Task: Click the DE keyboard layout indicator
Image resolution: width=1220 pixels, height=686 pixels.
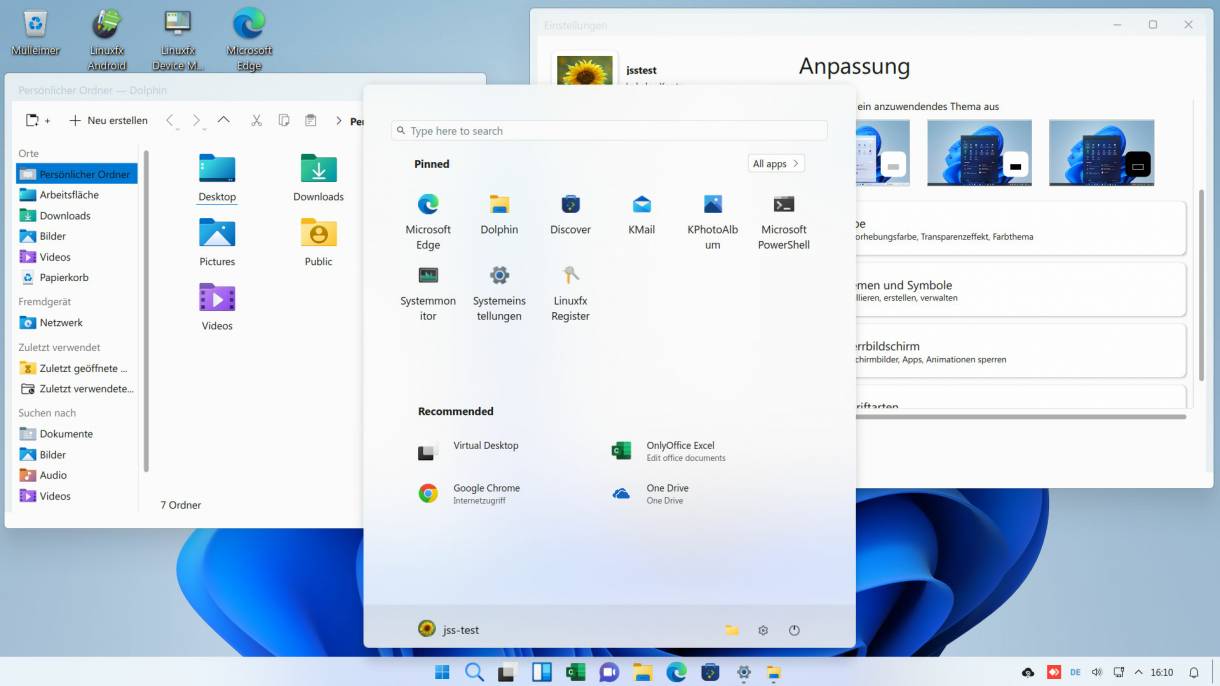Action: 1075,672
